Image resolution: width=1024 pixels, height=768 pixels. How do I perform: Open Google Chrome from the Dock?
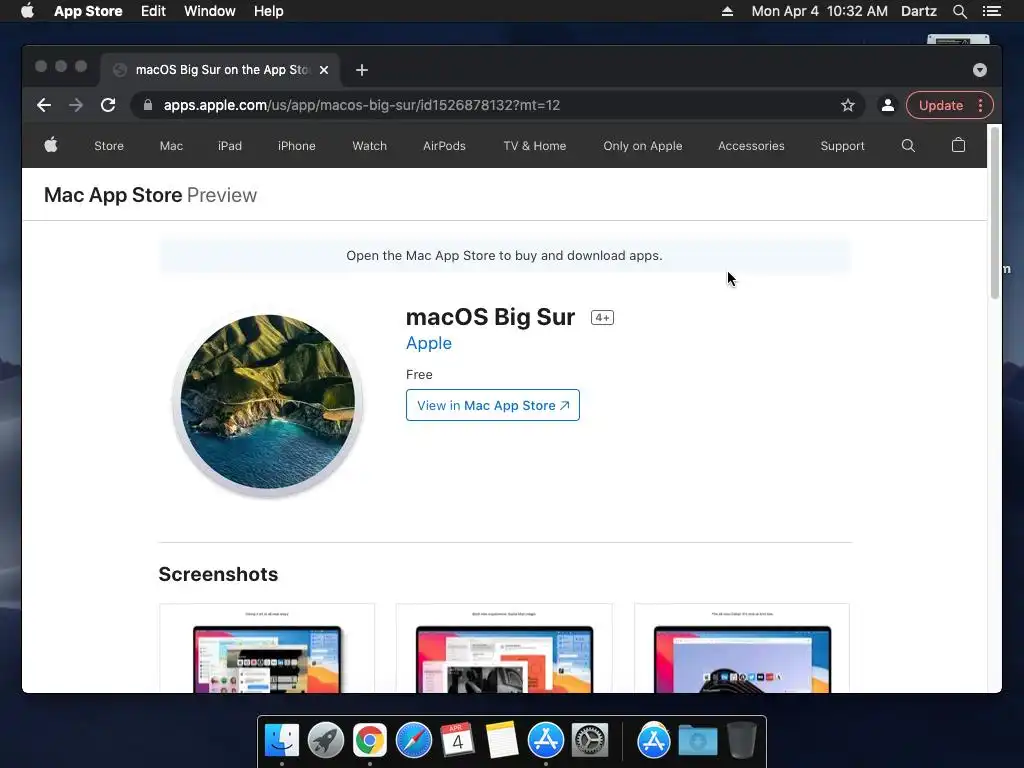pos(370,741)
